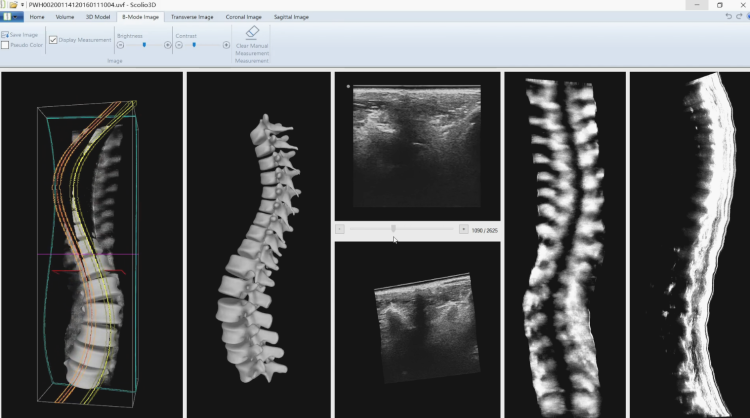Switch to the 3D Model tab

point(99,17)
